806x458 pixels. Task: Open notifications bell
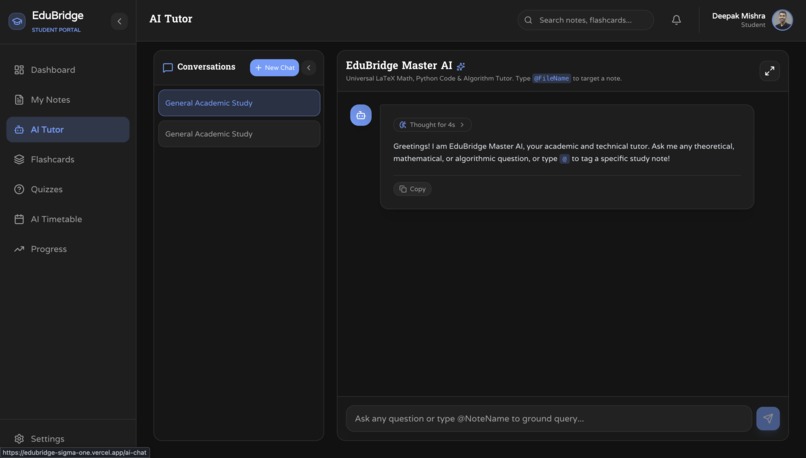(x=676, y=20)
